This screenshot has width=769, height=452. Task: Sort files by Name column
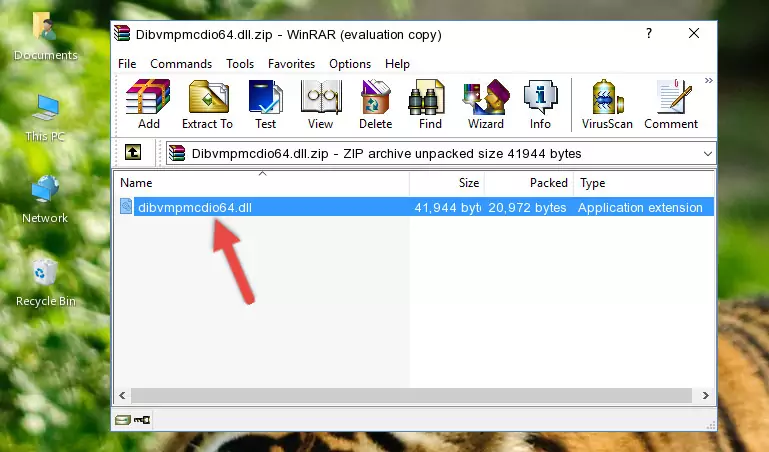point(262,183)
